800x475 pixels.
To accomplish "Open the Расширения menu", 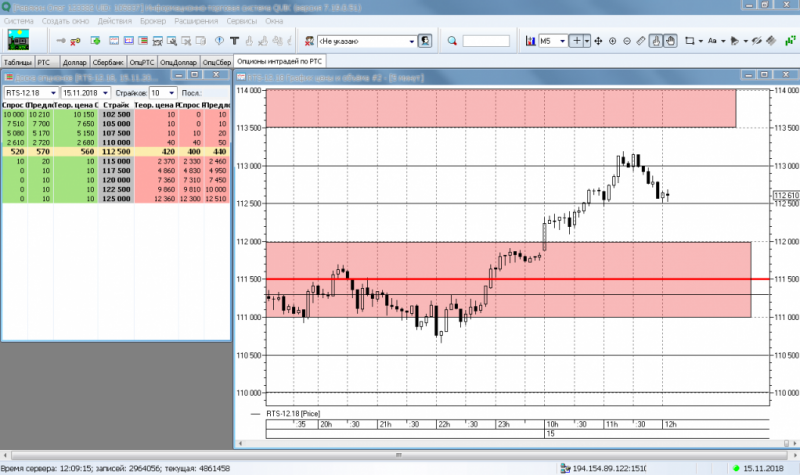I will [x=196, y=21].
